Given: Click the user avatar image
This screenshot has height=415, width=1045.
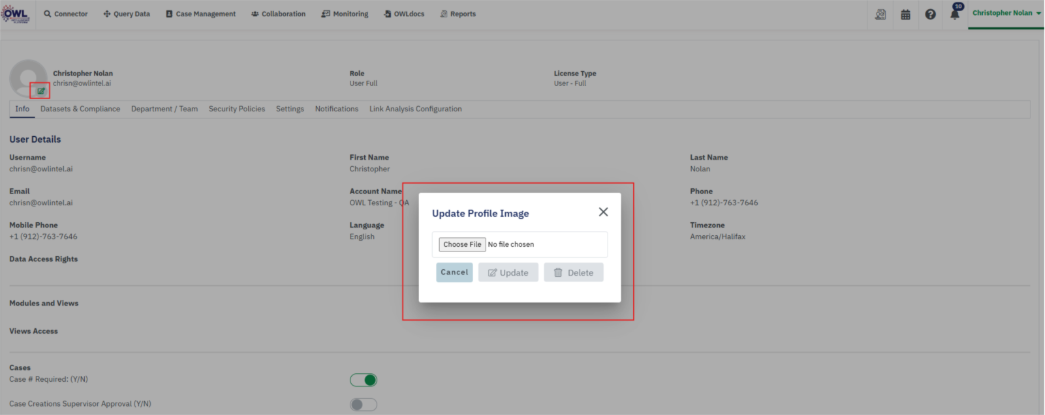Looking at the screenshot, I should point(26,78).
